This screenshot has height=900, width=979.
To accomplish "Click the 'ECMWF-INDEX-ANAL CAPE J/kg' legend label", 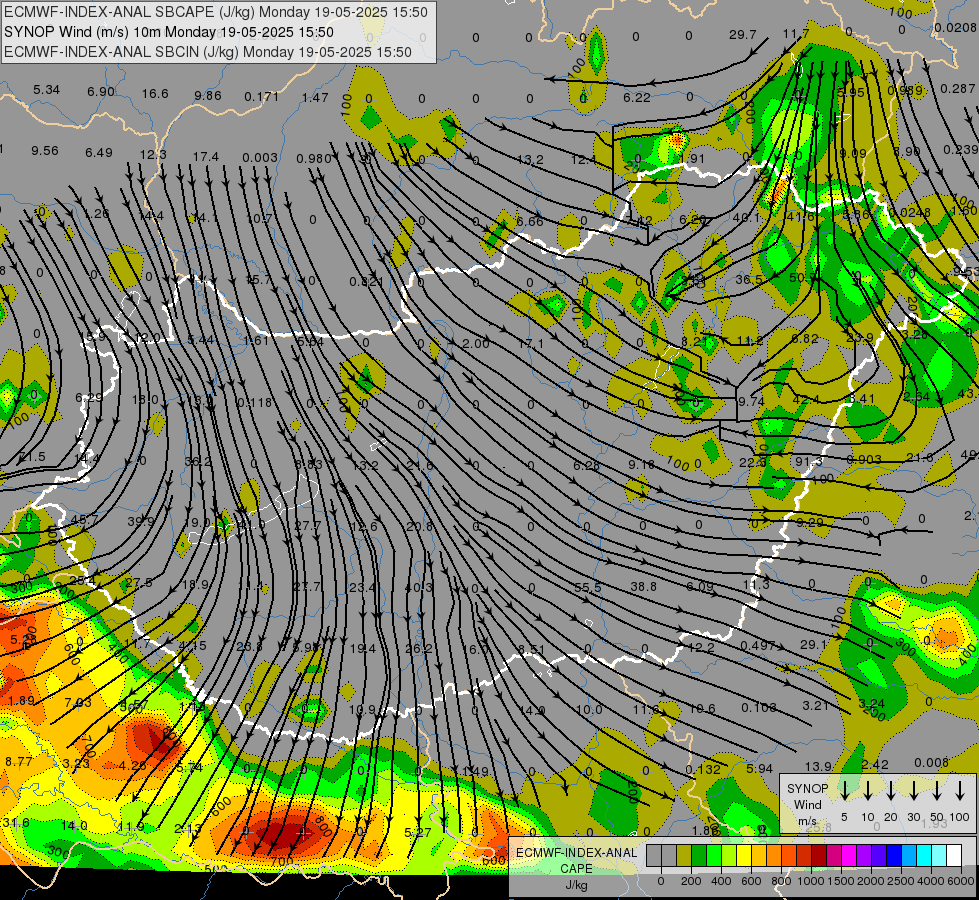I will pyautogui.click(x=576, y=869).
